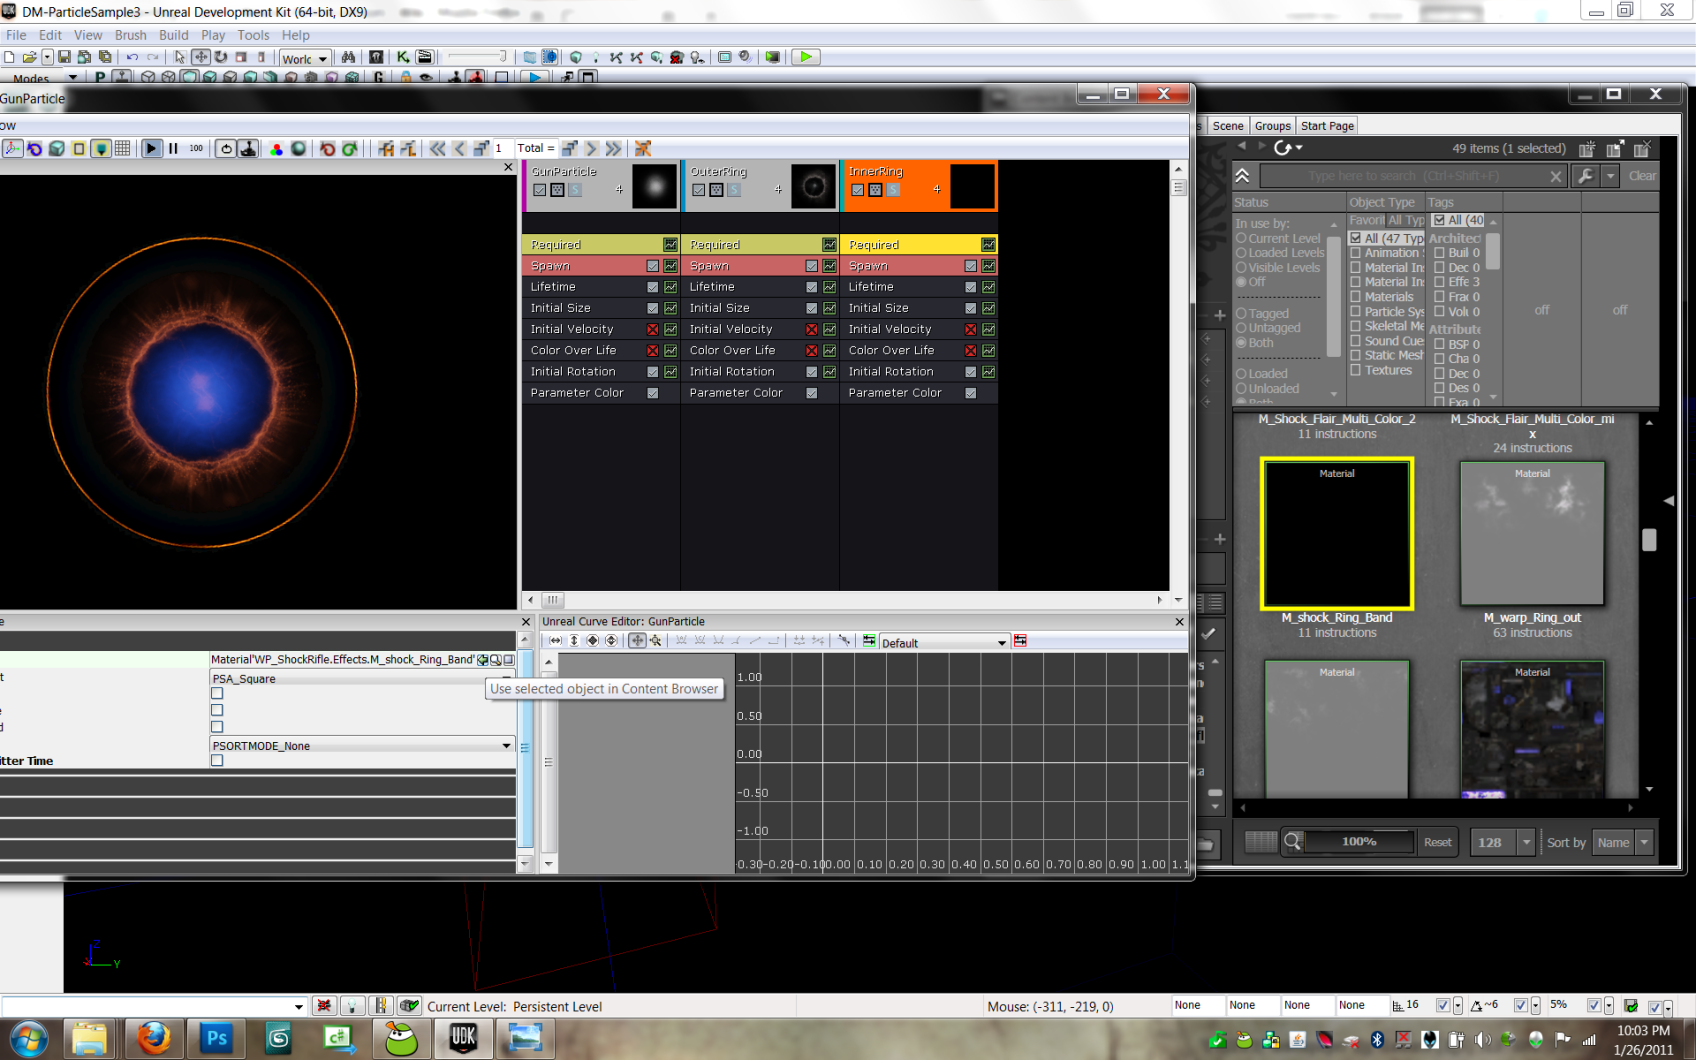Collapse the filter panel with double chevron
This screenshot has width=1696, height=1060.
tap(1242, 176)
